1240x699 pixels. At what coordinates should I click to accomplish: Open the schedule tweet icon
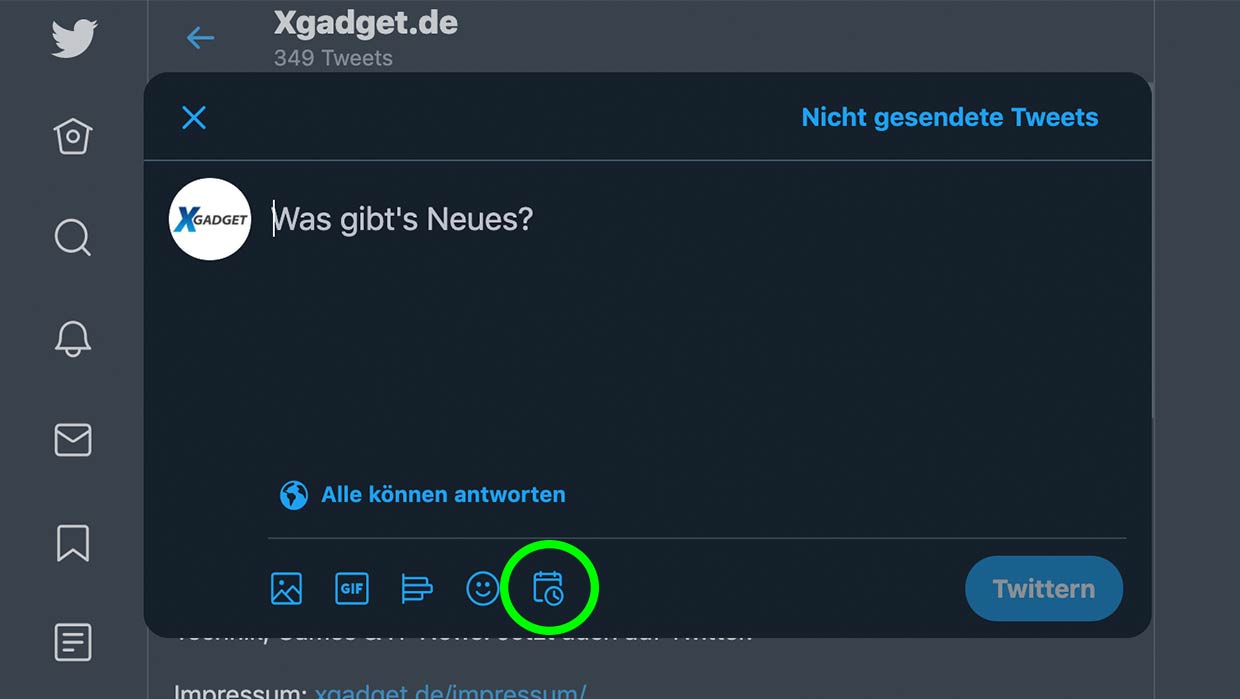click(x=548, y=588)
